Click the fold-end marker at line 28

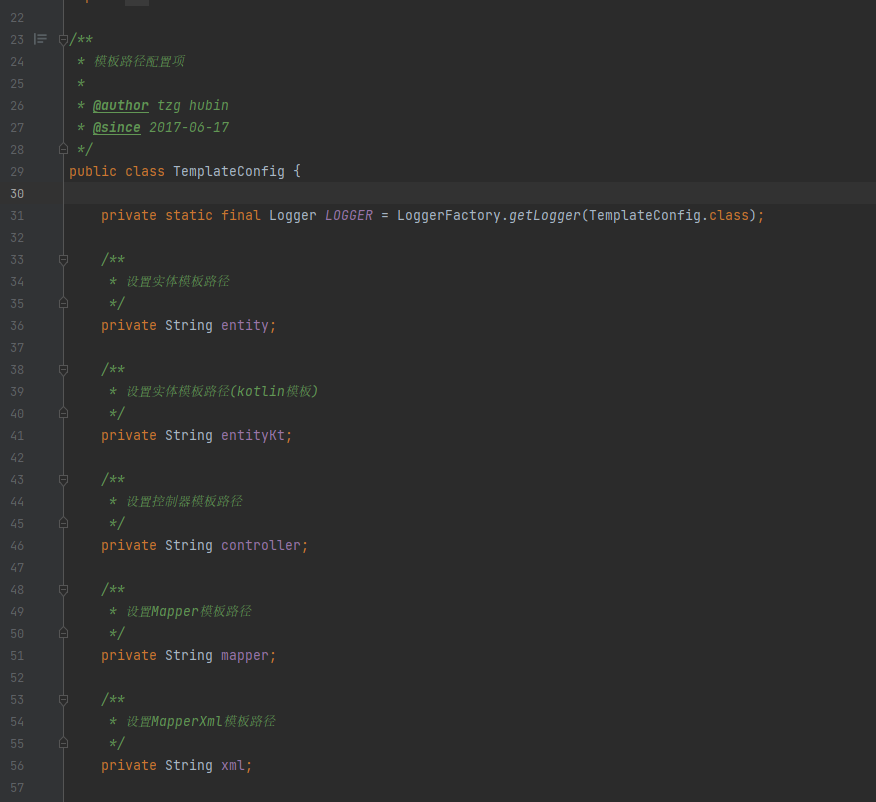click(x=63, y=148)
